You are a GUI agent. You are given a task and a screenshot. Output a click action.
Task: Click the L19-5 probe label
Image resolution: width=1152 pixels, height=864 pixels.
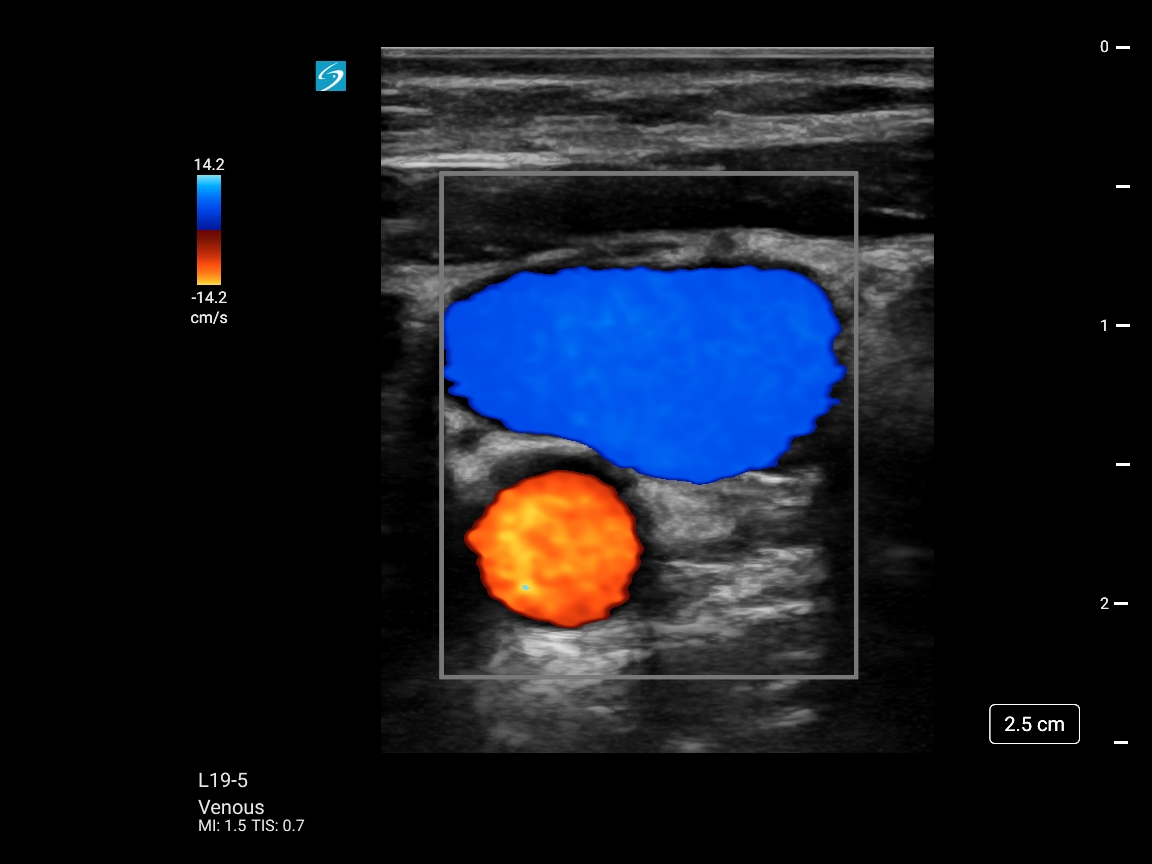[x=223, y=780]
